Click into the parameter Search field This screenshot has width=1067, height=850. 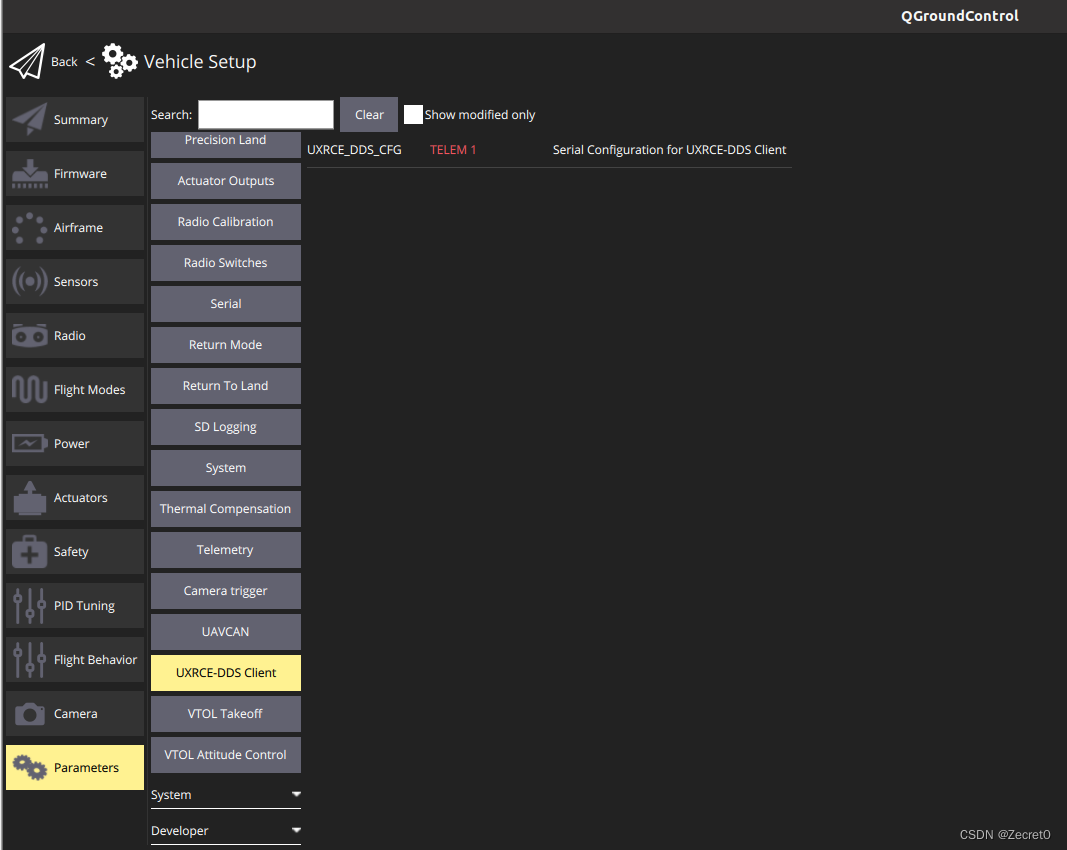coord(266,115)
